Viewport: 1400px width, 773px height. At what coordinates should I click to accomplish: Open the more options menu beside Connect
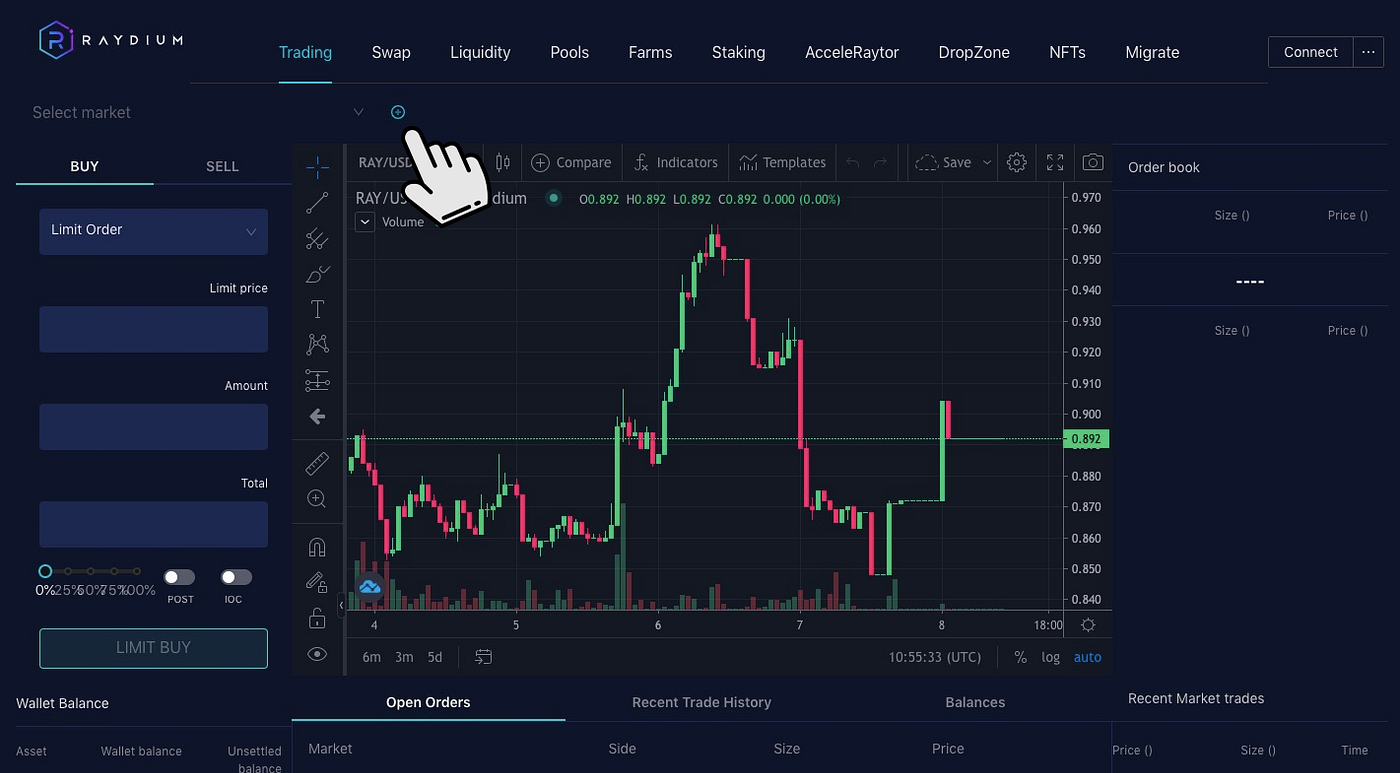coord(1368,52)
